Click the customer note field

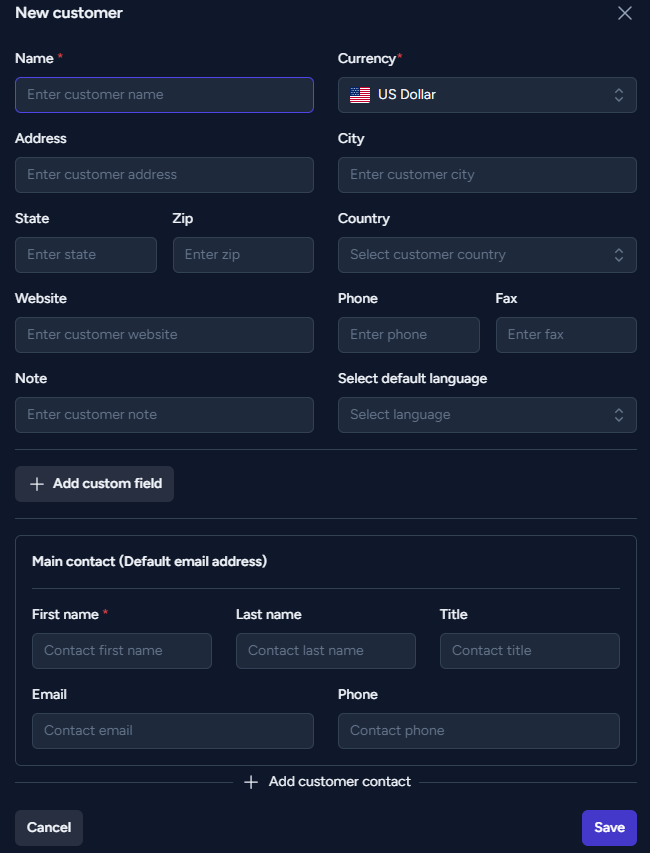point(164,415)
